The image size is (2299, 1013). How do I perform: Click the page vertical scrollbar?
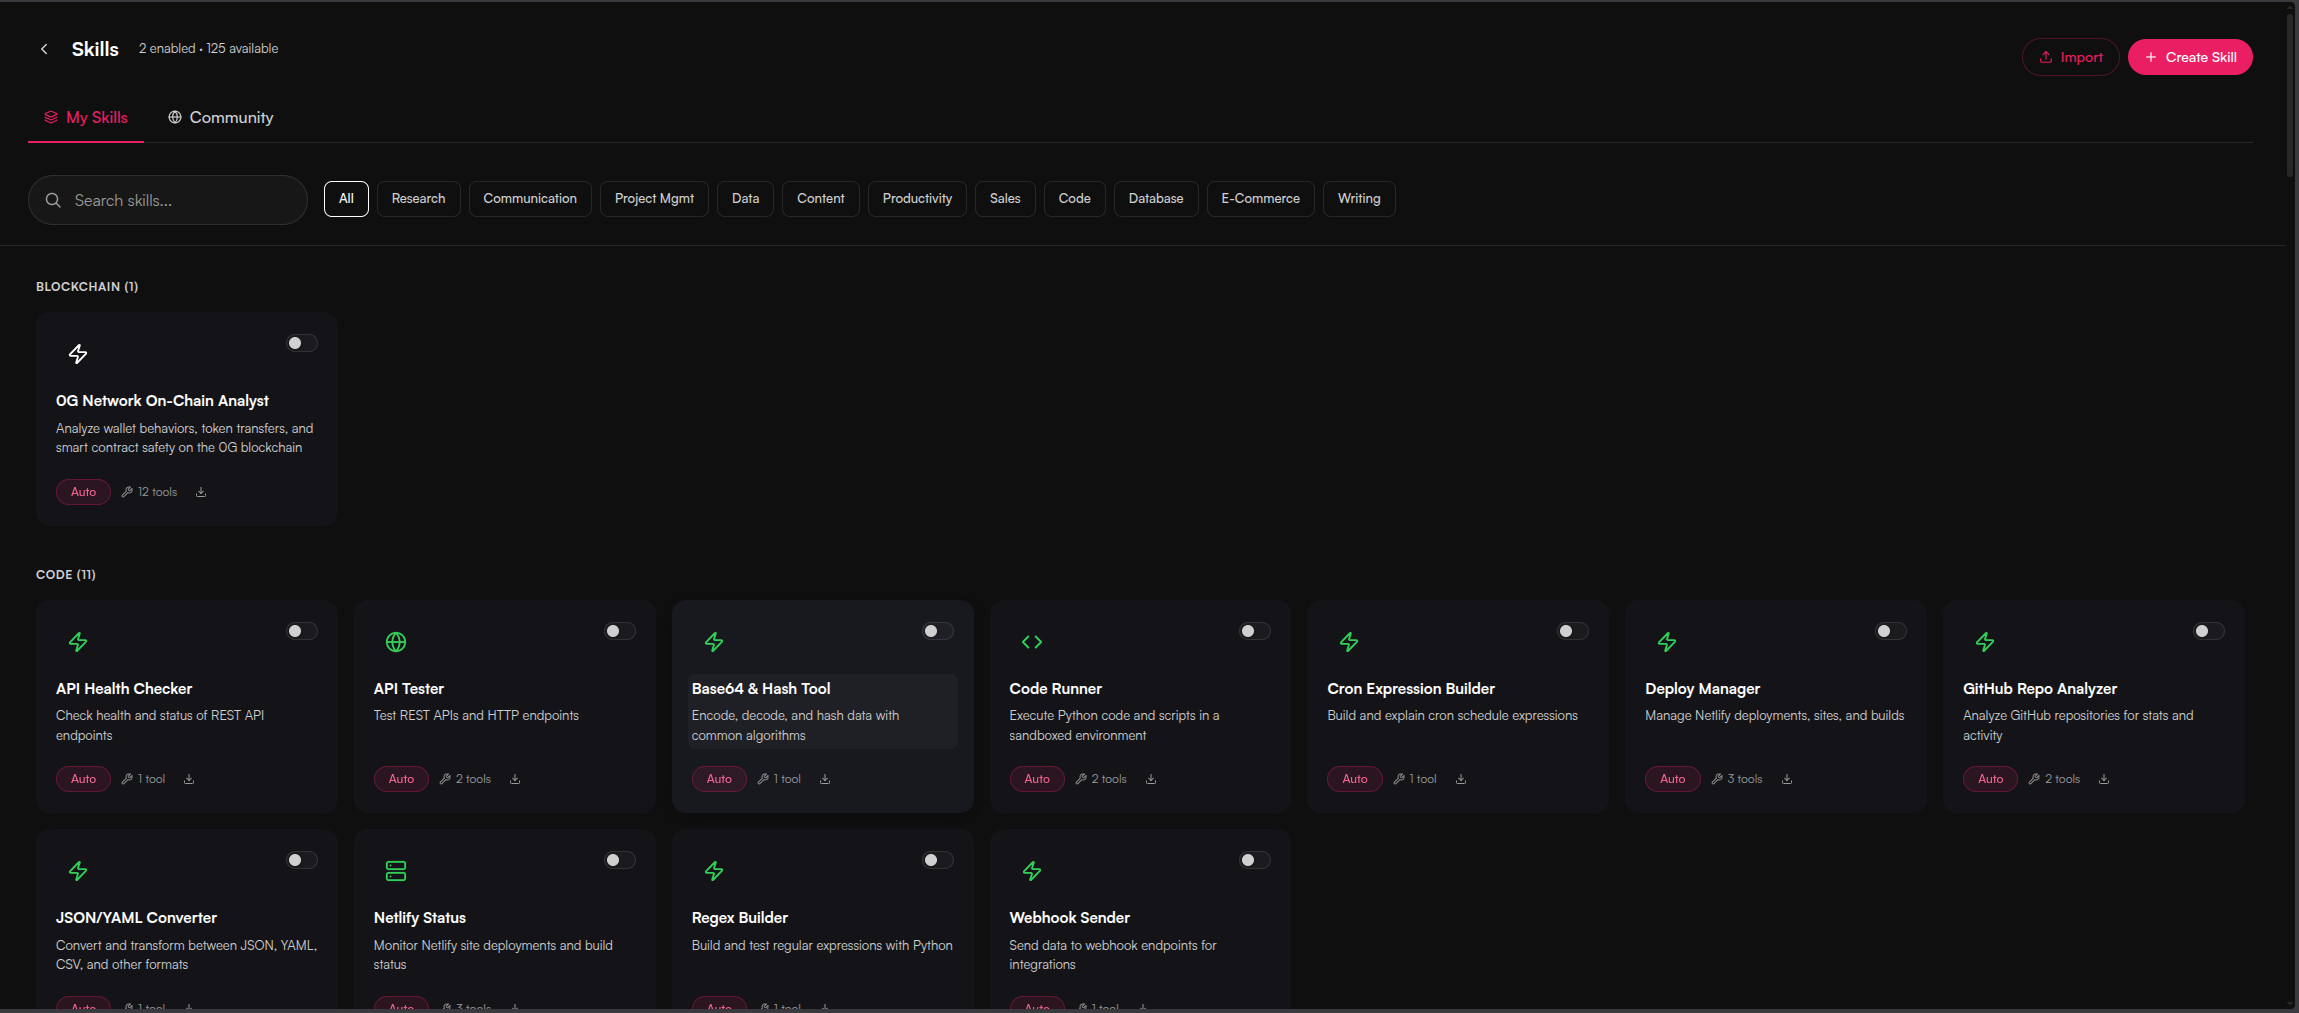pyautogui.click(x=2291, y=95)
